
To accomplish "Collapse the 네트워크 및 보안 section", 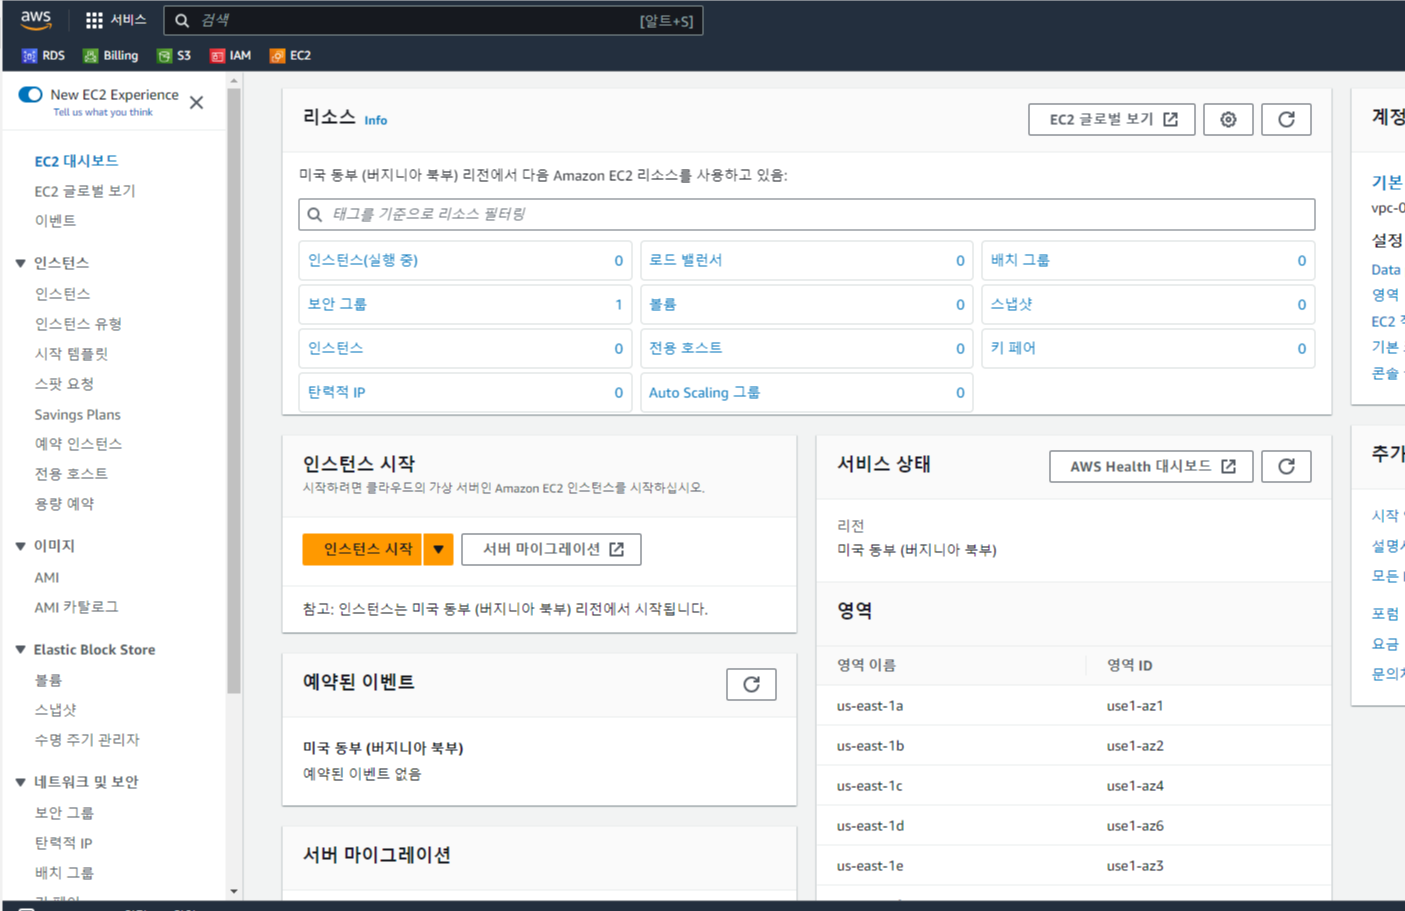I will click(20, 782).
